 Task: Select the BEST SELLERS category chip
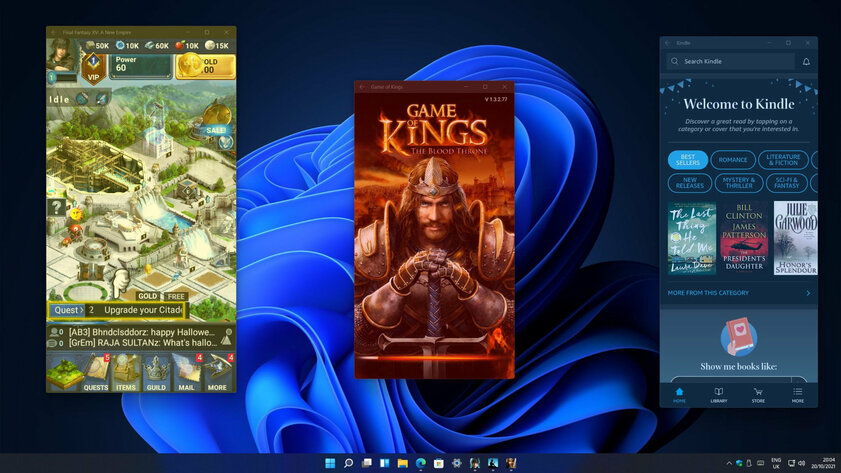click(x=688, y=160)
